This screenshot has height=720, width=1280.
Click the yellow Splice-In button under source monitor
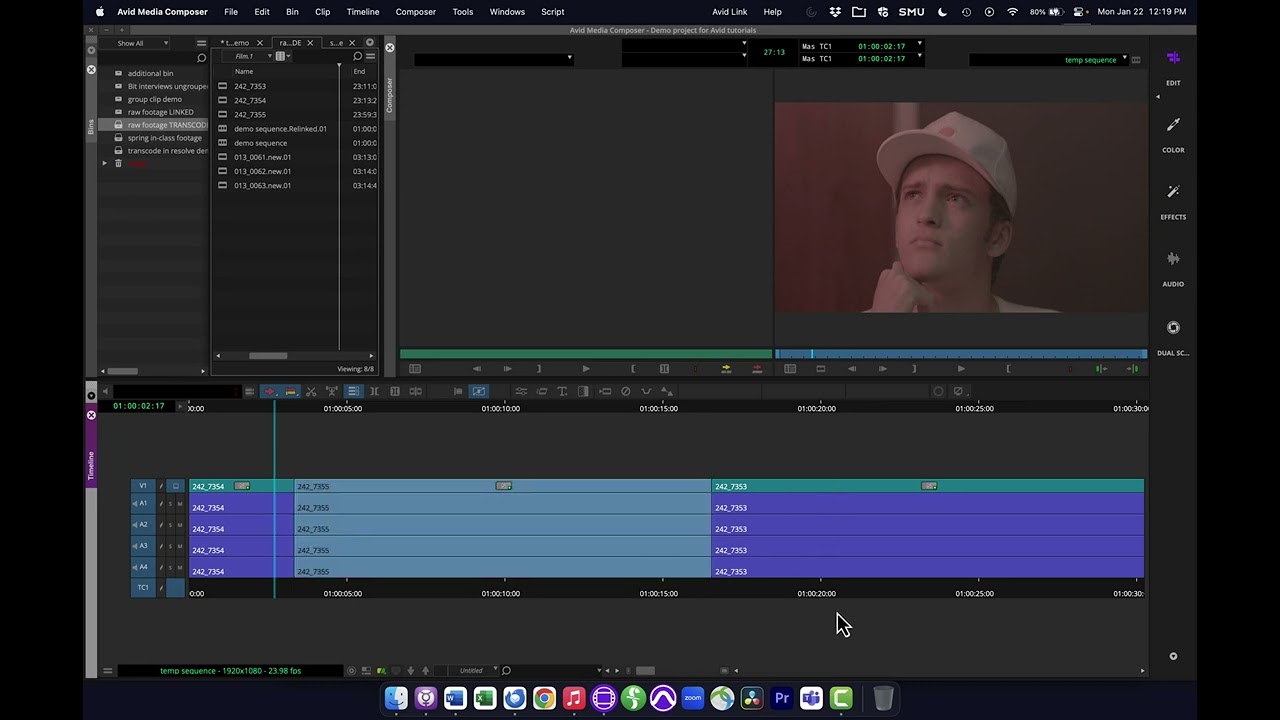(726, 369)
